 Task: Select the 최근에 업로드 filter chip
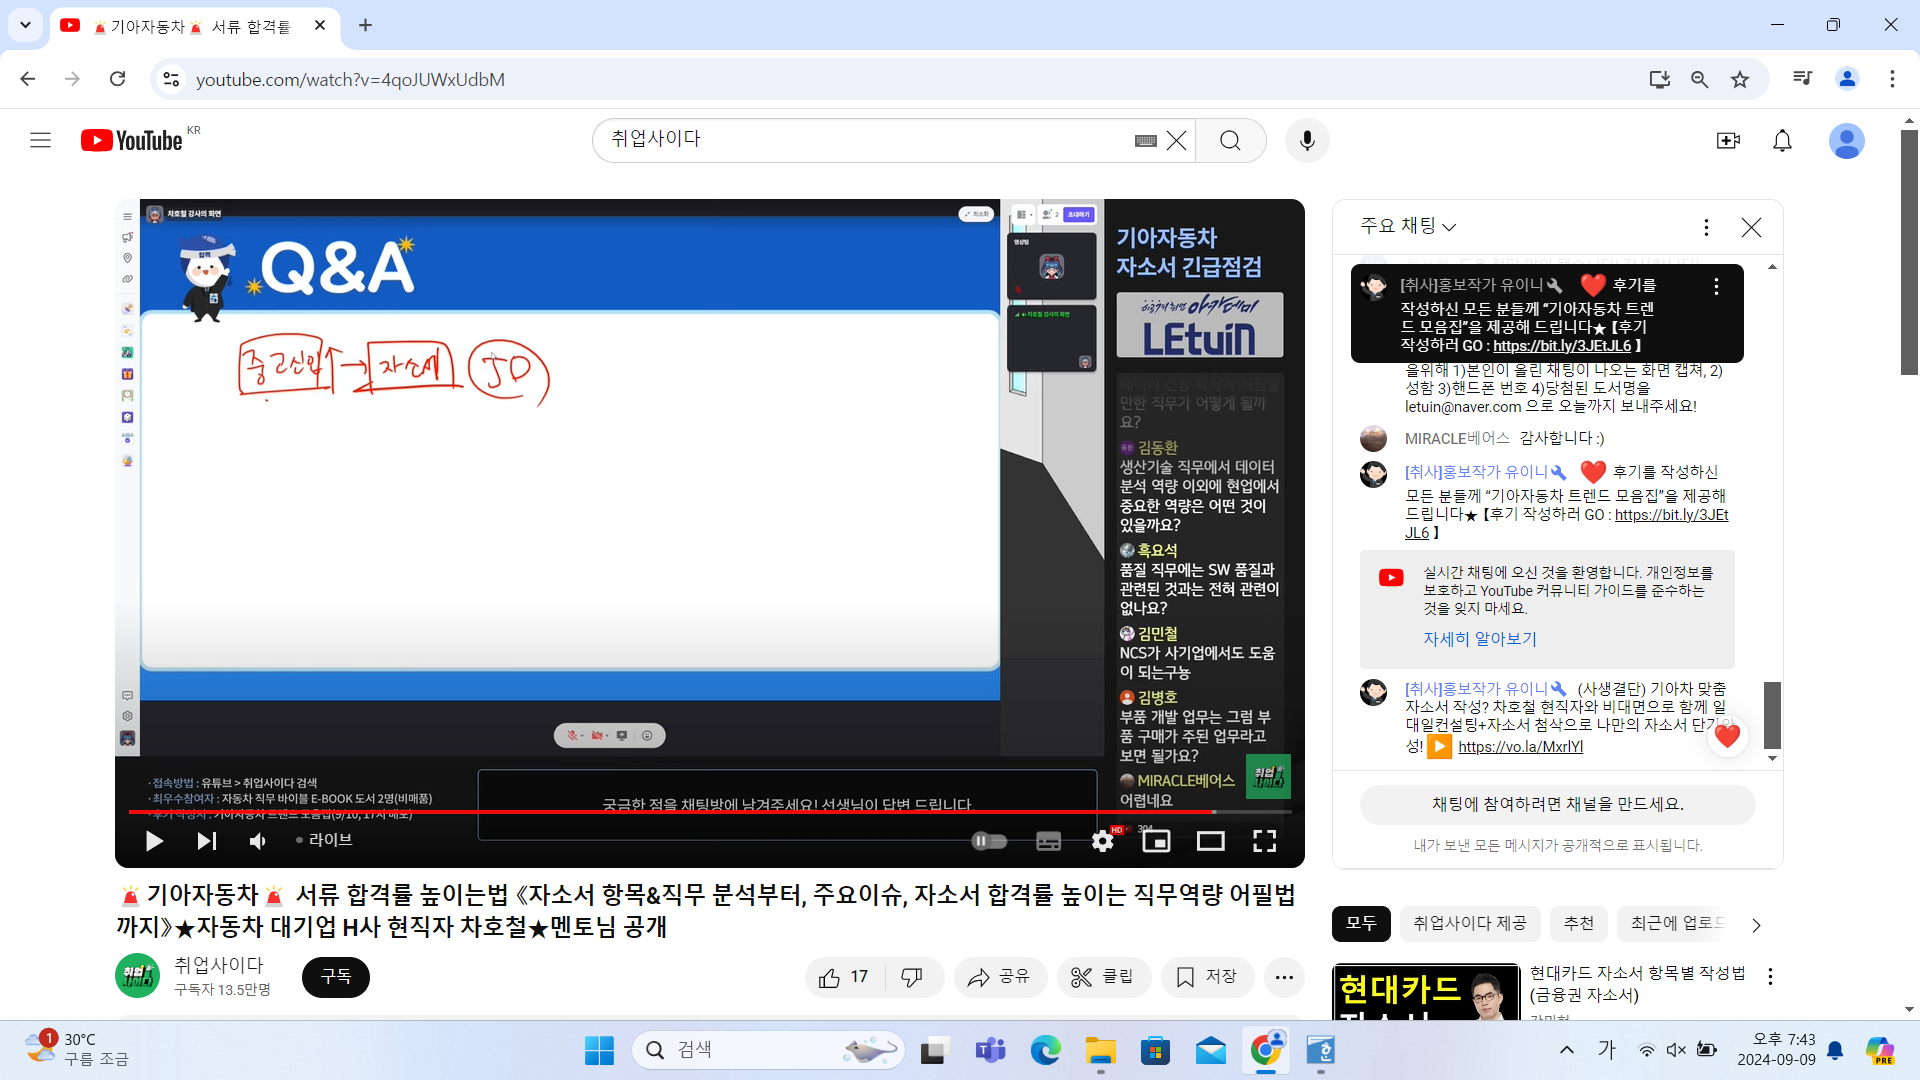click(1676, 923)
